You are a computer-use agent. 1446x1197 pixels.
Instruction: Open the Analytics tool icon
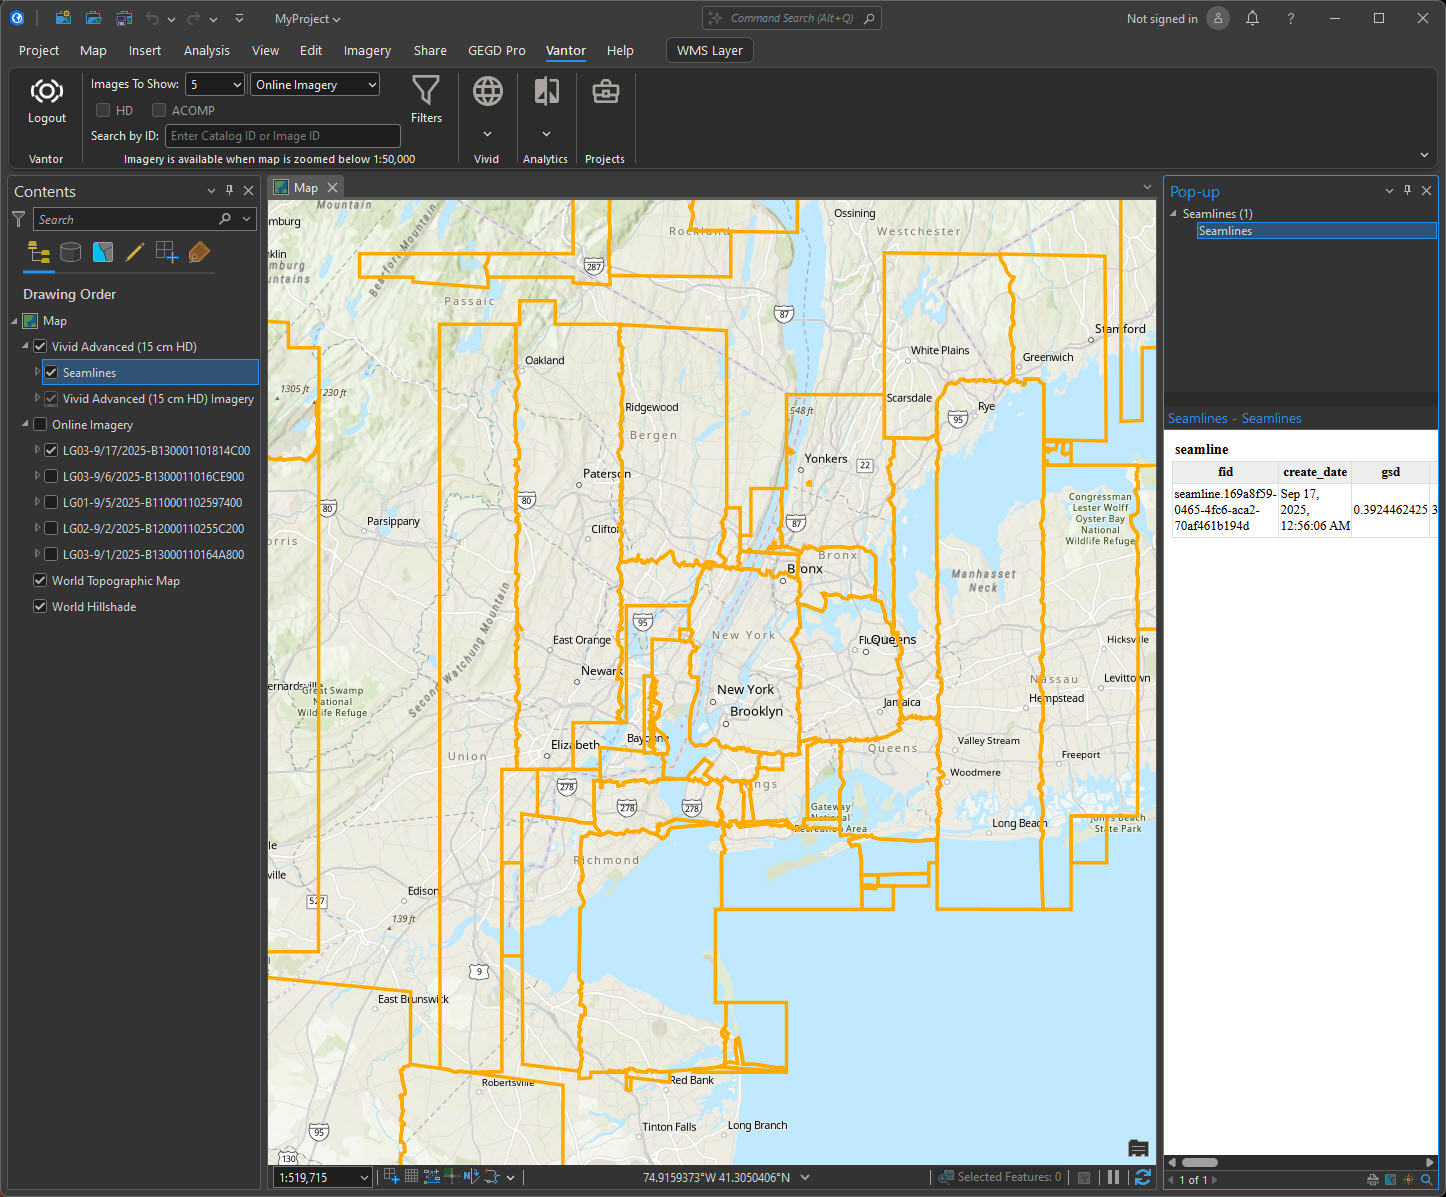click(546, 92)
